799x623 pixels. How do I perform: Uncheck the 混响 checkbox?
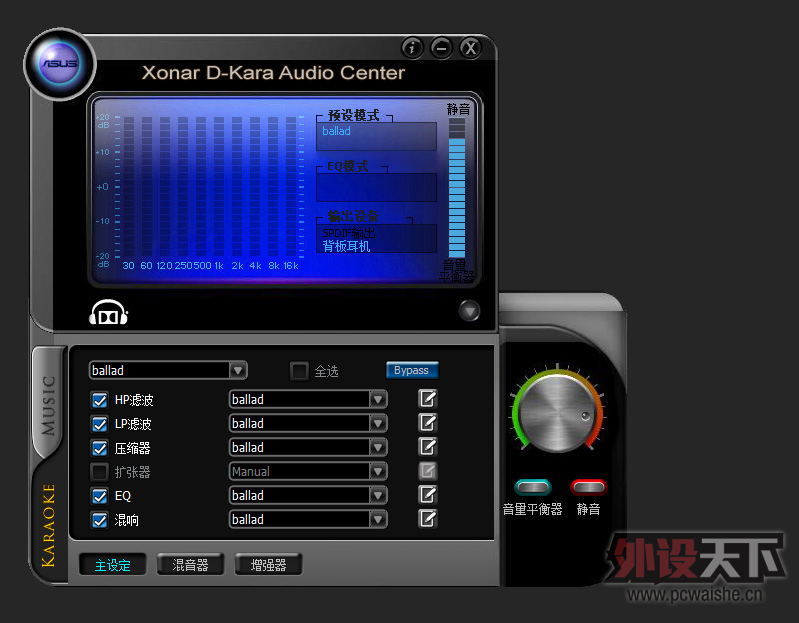click(99, 520)
